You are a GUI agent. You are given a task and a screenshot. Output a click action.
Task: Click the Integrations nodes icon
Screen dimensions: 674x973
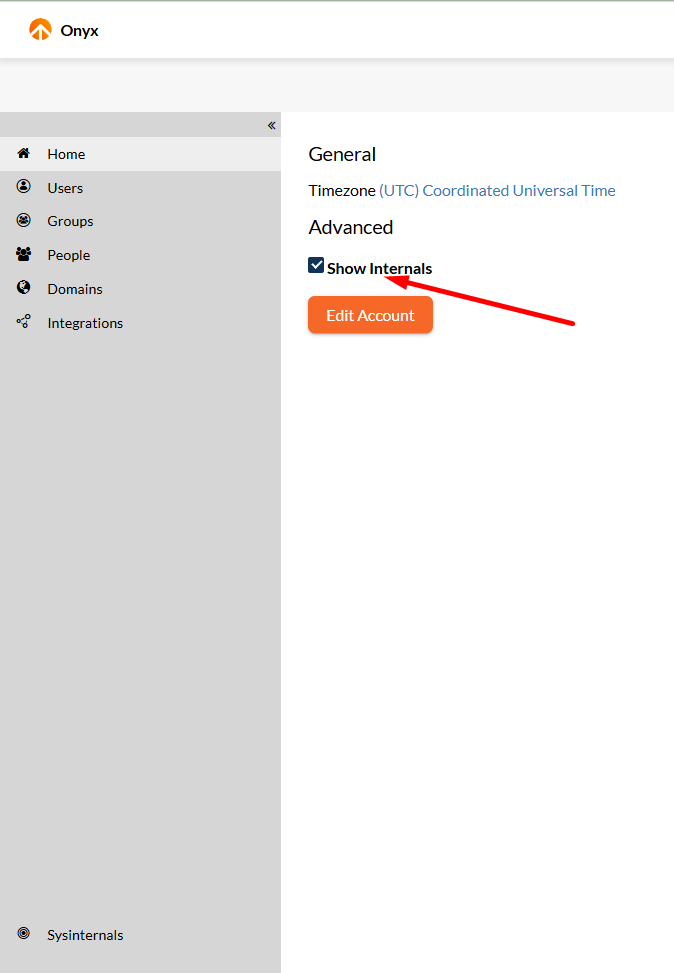[x=24, y=321]
